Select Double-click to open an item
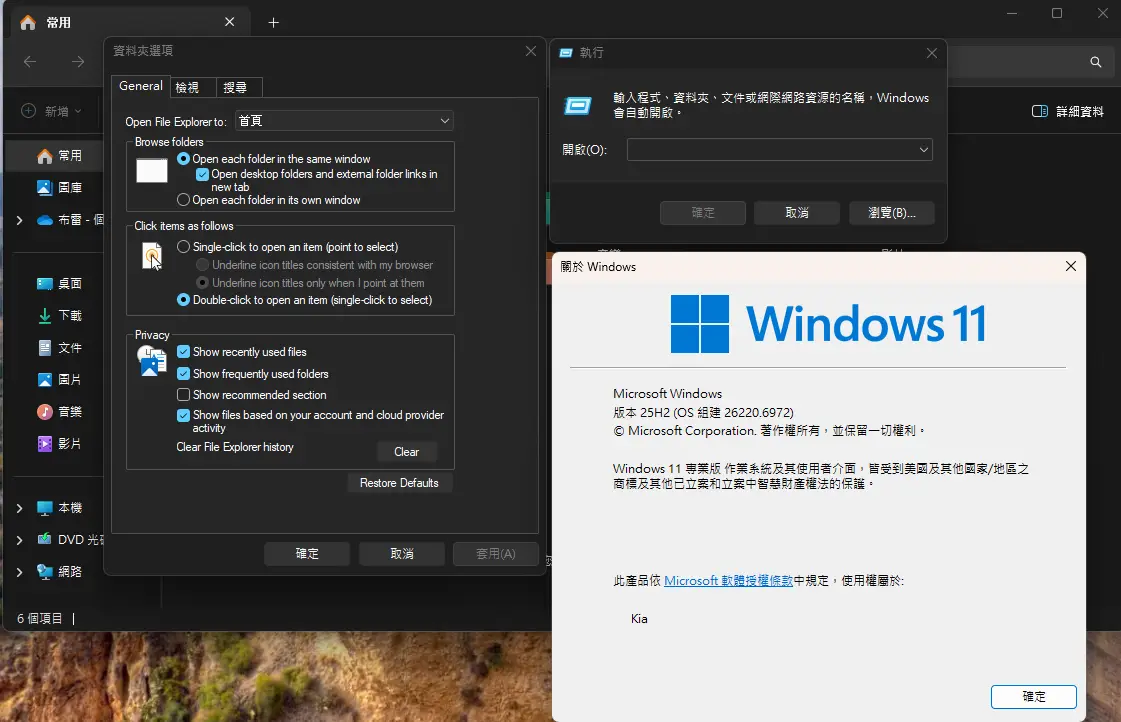Image resolution: width=1121 pixels, height=722 pixels. (x=184, y=300)
